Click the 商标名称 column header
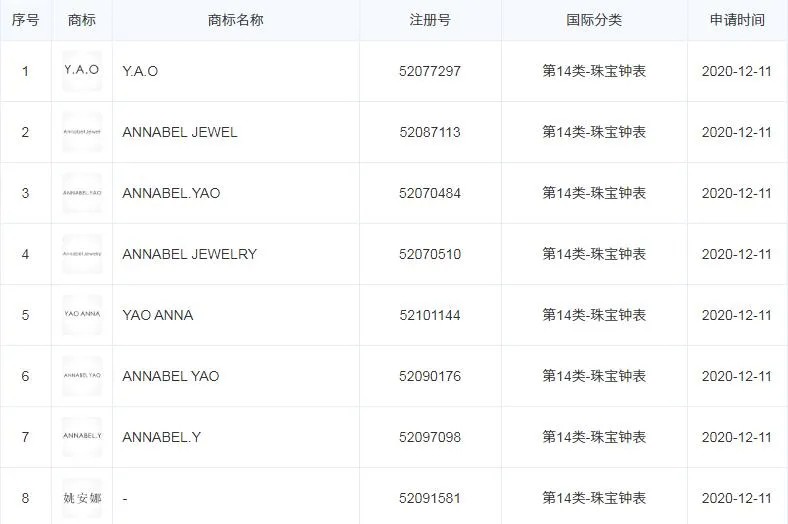The height and width of the screenshot is (524, 788). coord(236,20)
